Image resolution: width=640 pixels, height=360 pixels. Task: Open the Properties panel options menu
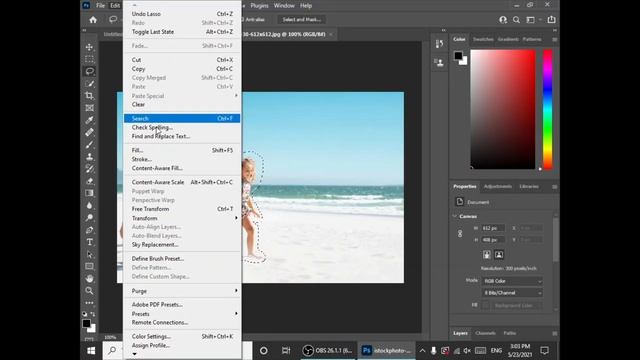pos(554,187)
